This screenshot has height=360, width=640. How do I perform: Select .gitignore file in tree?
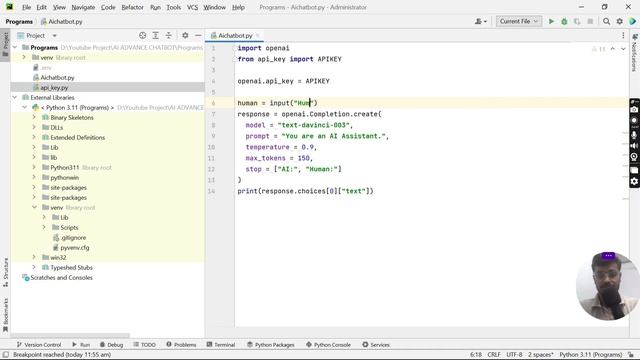point(73,237)
